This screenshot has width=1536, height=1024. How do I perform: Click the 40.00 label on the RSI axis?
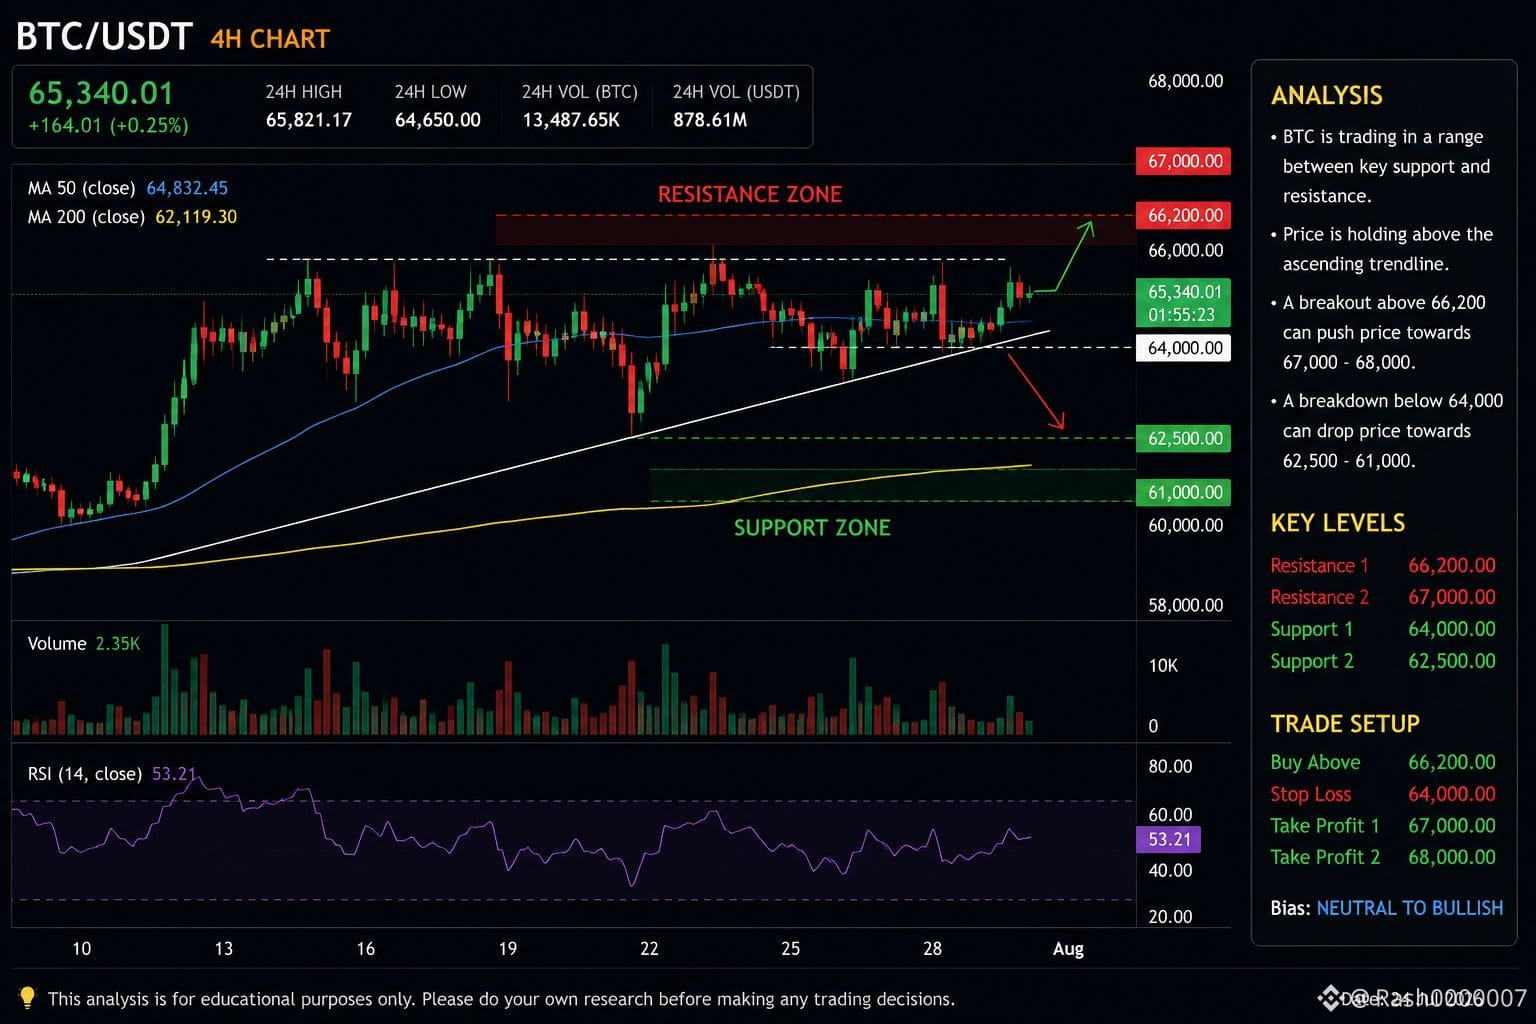[x=1170, y=871]
